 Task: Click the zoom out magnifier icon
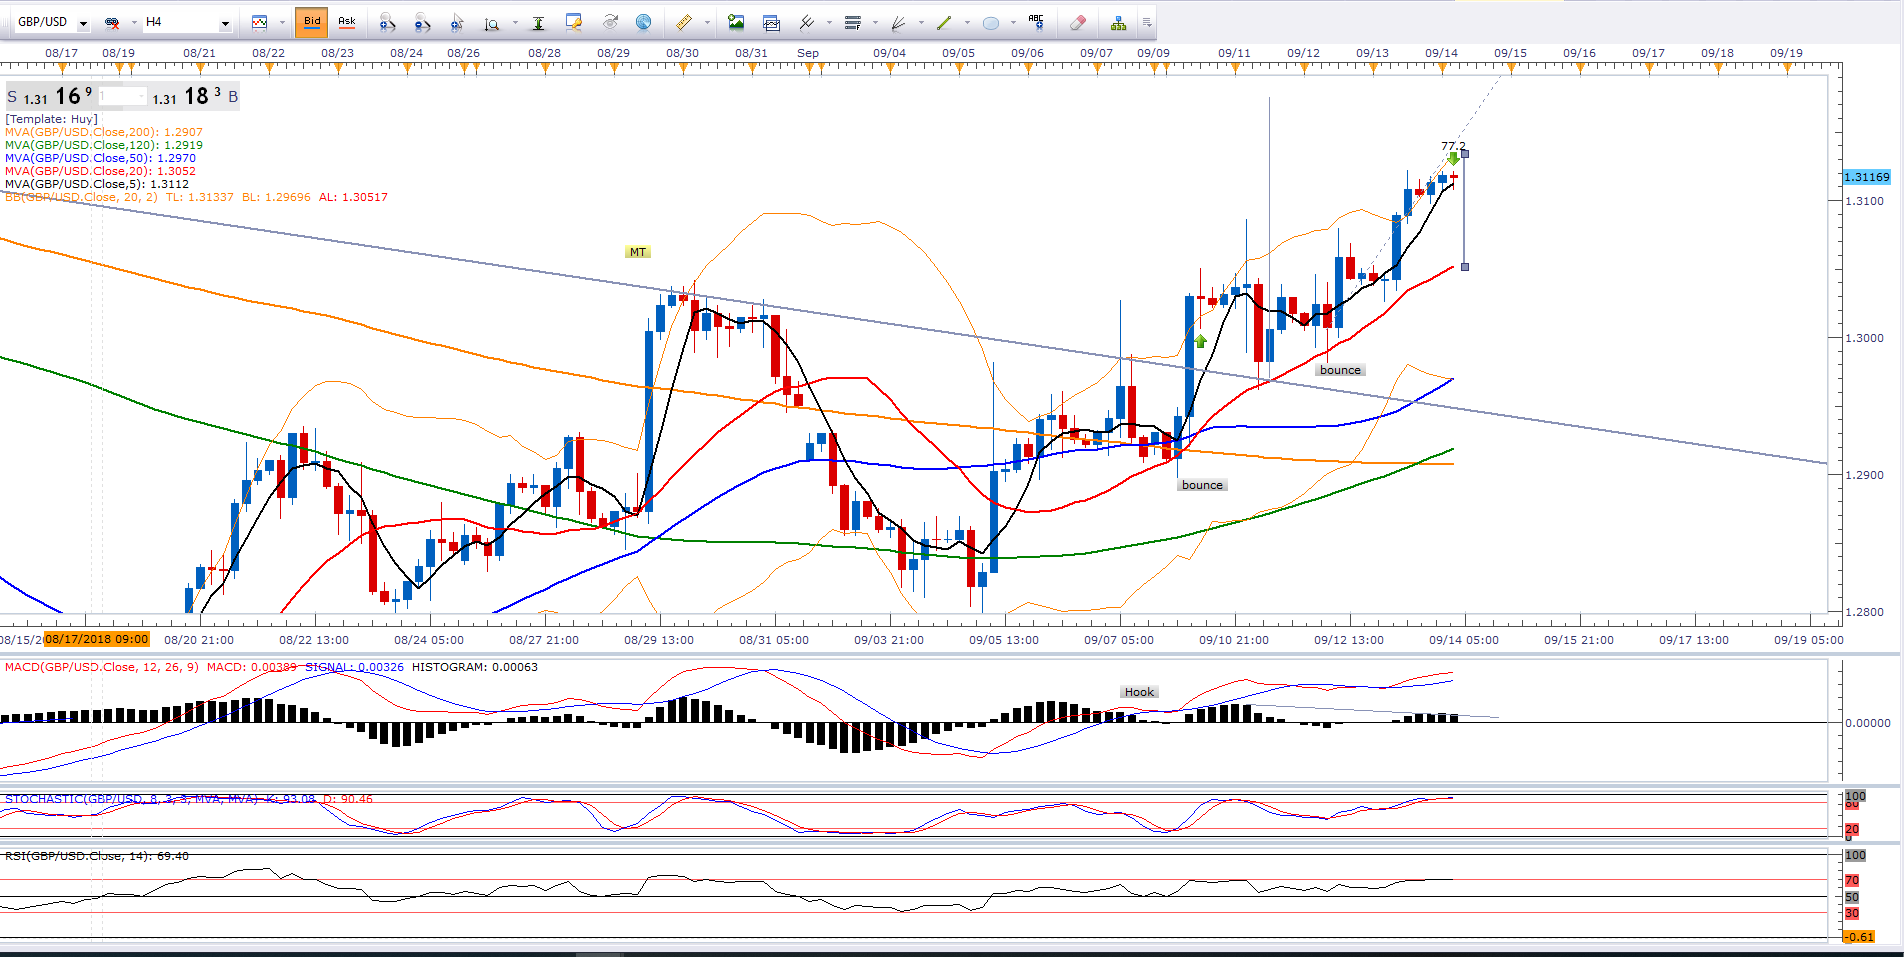(x=422, y=22)
